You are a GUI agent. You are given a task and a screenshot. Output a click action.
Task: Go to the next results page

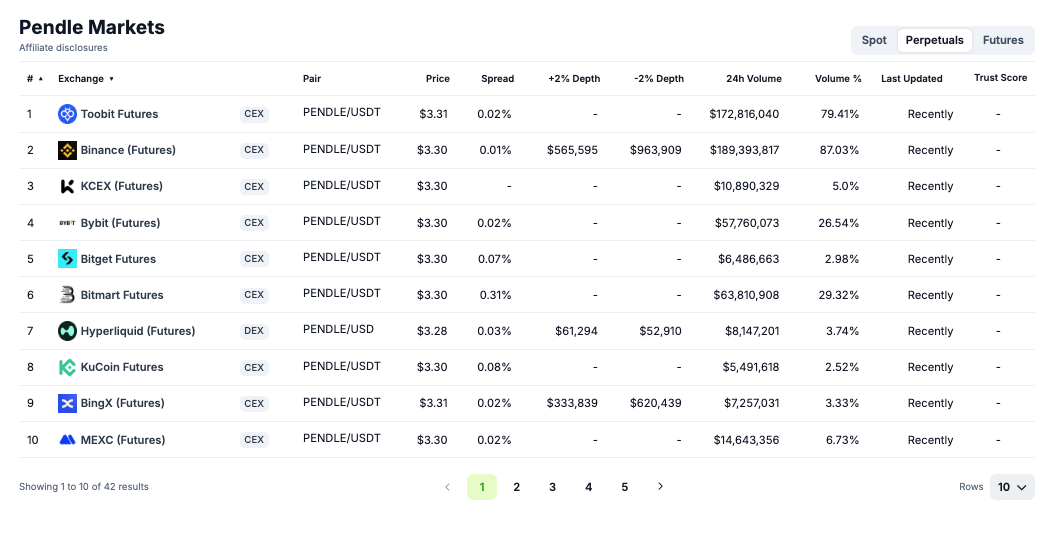tap(660, 487)
